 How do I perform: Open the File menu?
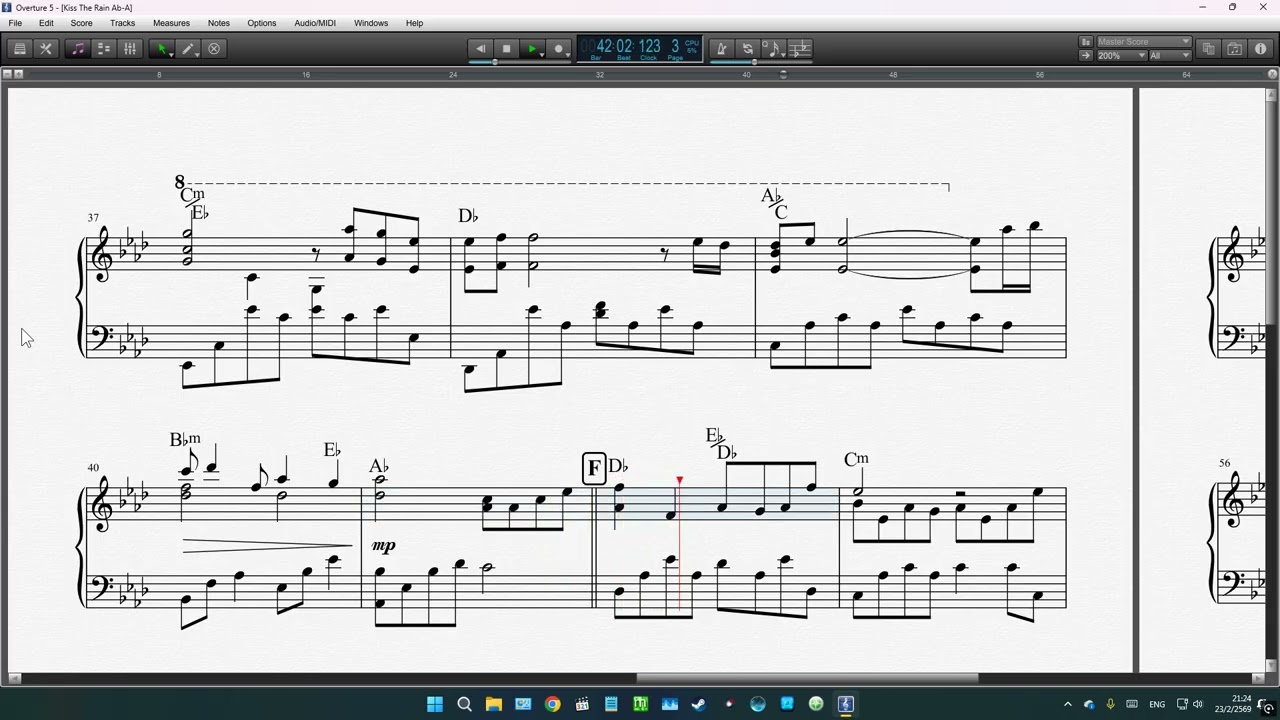[15, 23]
